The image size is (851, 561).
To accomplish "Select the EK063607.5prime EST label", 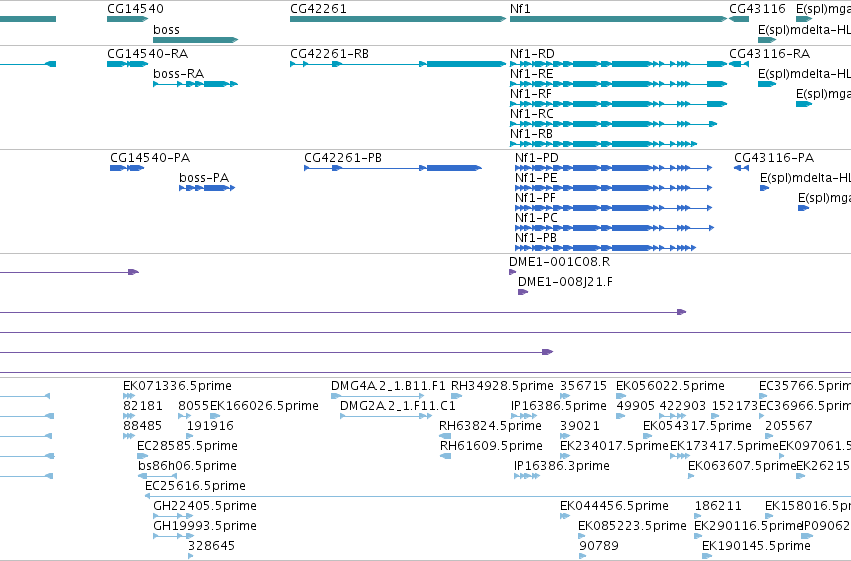I will 742,466.
